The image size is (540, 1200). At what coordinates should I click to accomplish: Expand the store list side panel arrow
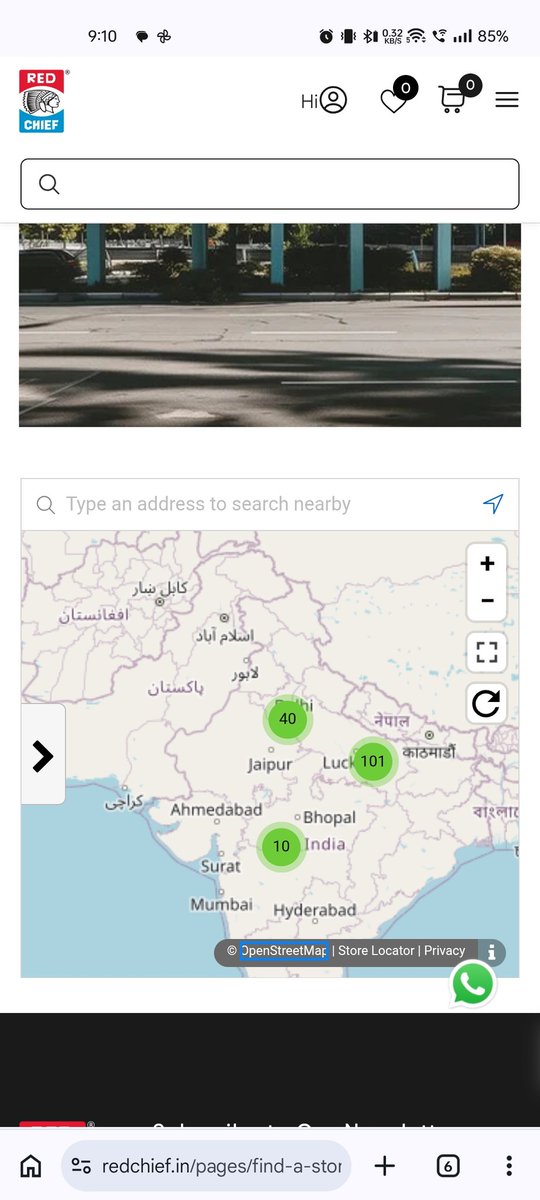43,755
